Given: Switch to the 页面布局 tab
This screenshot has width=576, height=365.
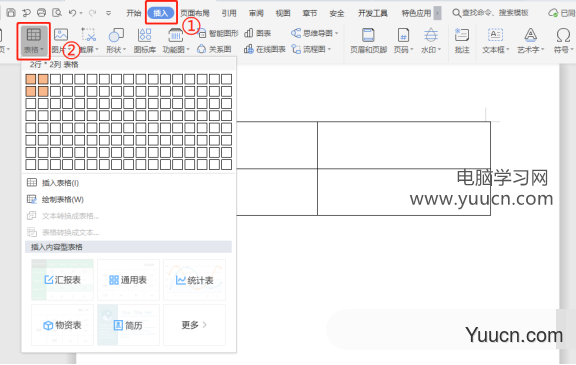Looking at the screenshot, I should pos(195,13).
